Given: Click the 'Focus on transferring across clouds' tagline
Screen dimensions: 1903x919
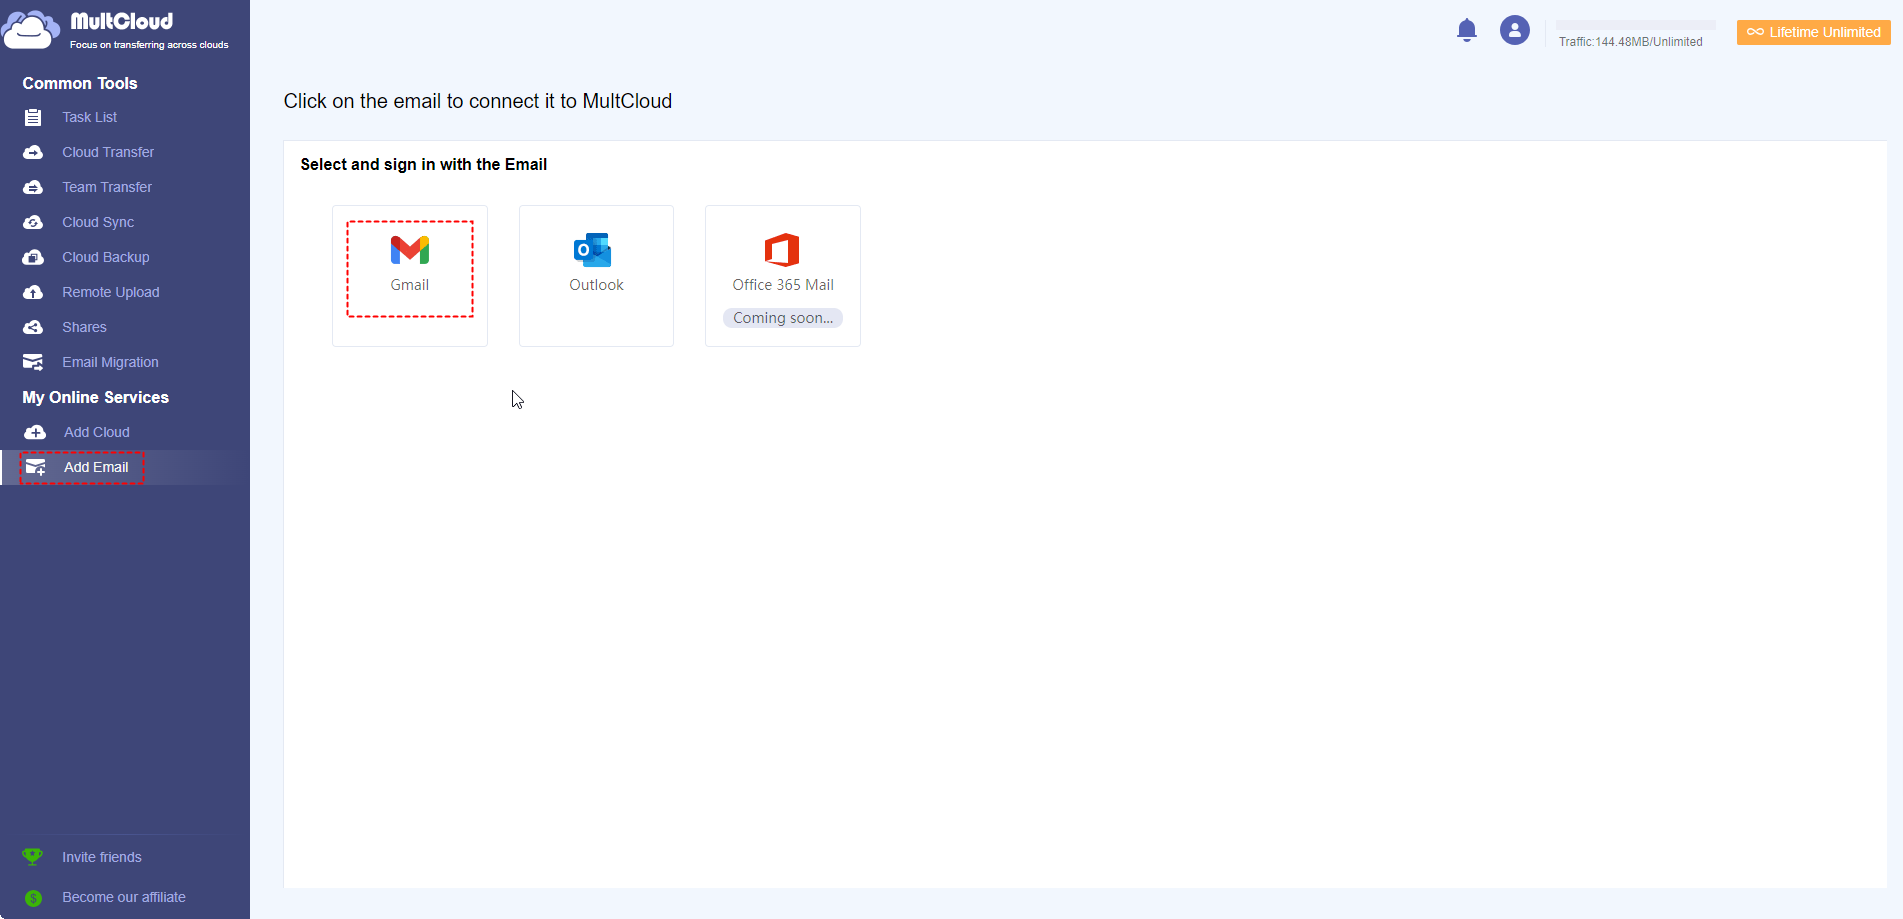Looking at the screenshot, I should click(149, 45).
